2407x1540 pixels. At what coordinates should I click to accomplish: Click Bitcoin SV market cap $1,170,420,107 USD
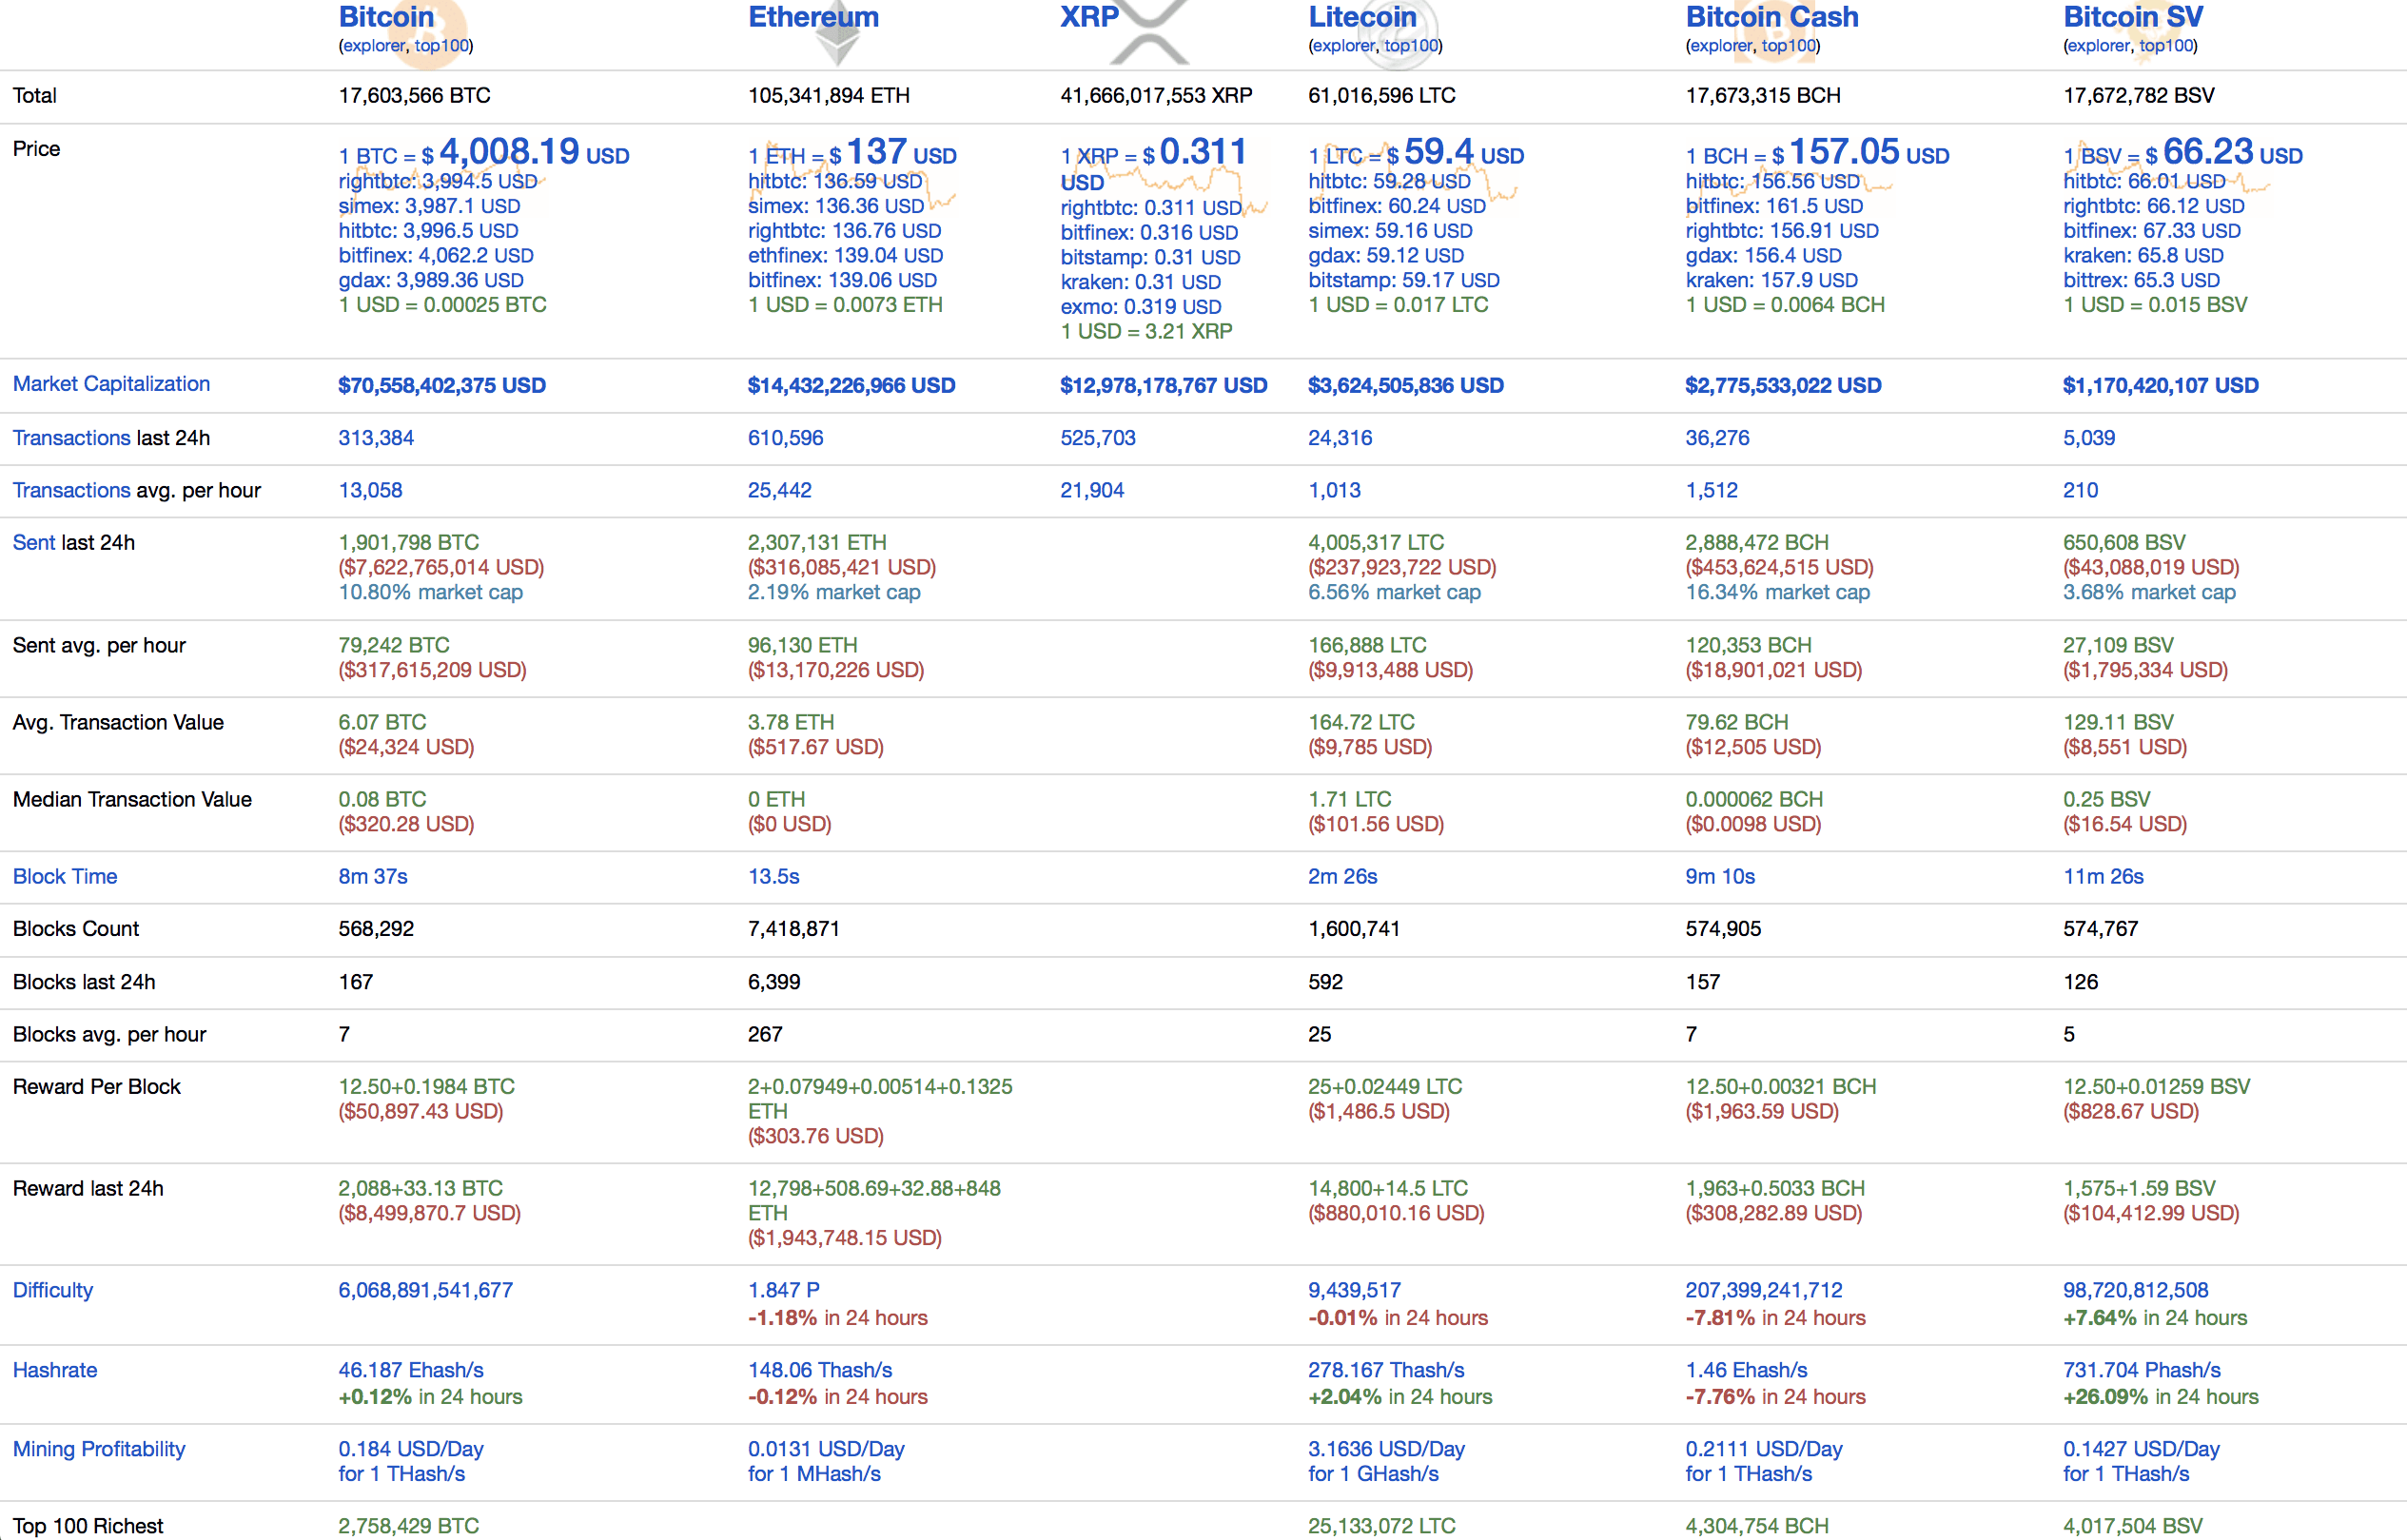[2160, 385]
